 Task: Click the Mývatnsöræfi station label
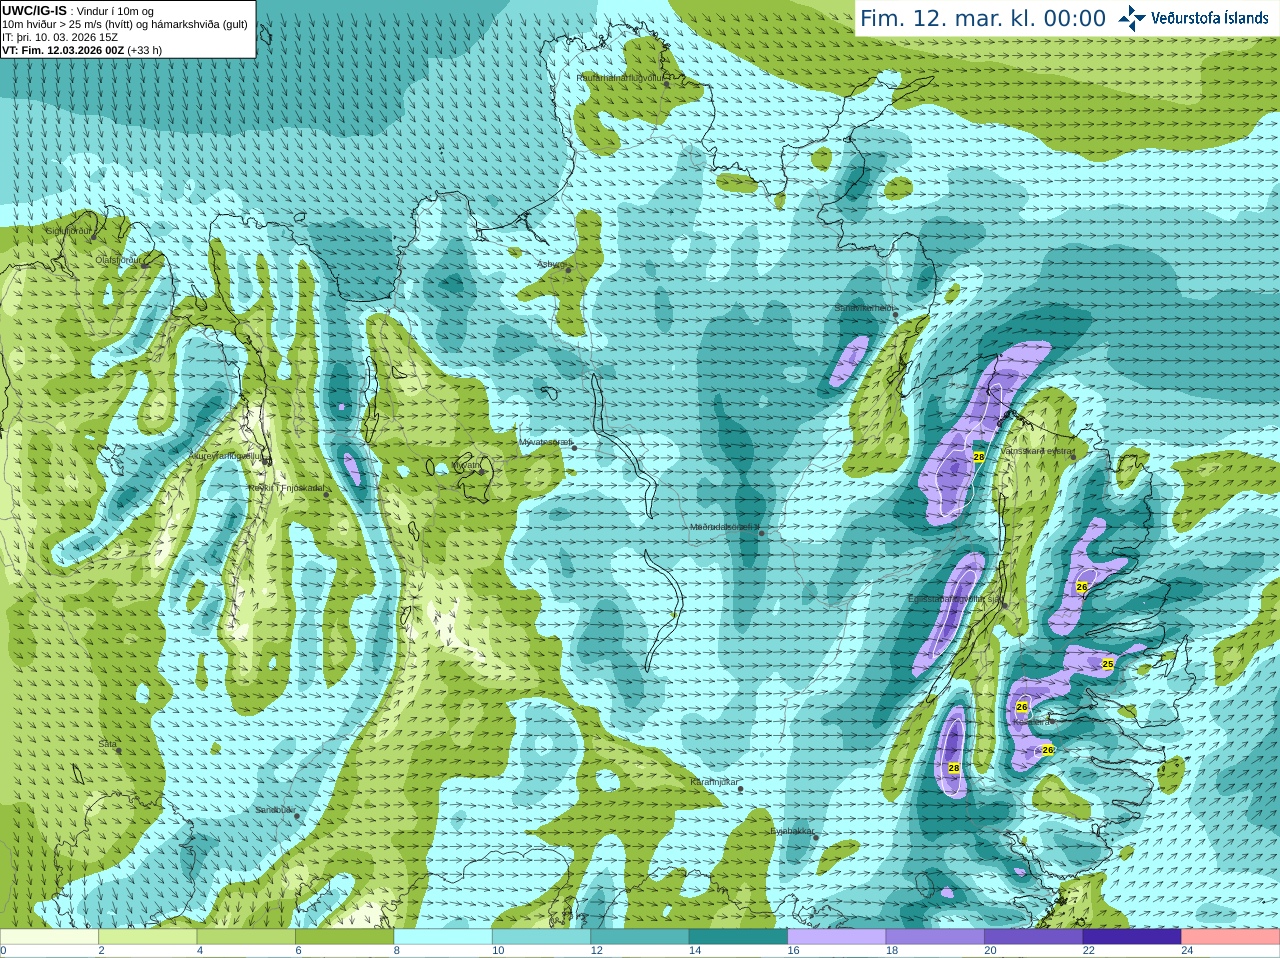[x=545, y=441]
